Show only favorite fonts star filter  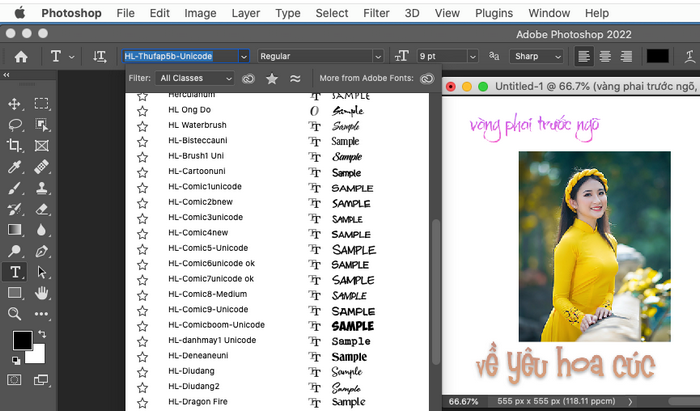[x=271, y=79]
